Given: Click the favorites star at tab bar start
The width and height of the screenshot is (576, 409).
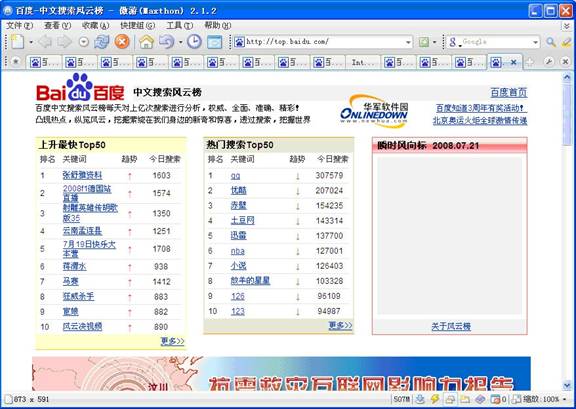Looking at the screenshot, I should pos(16,62).
